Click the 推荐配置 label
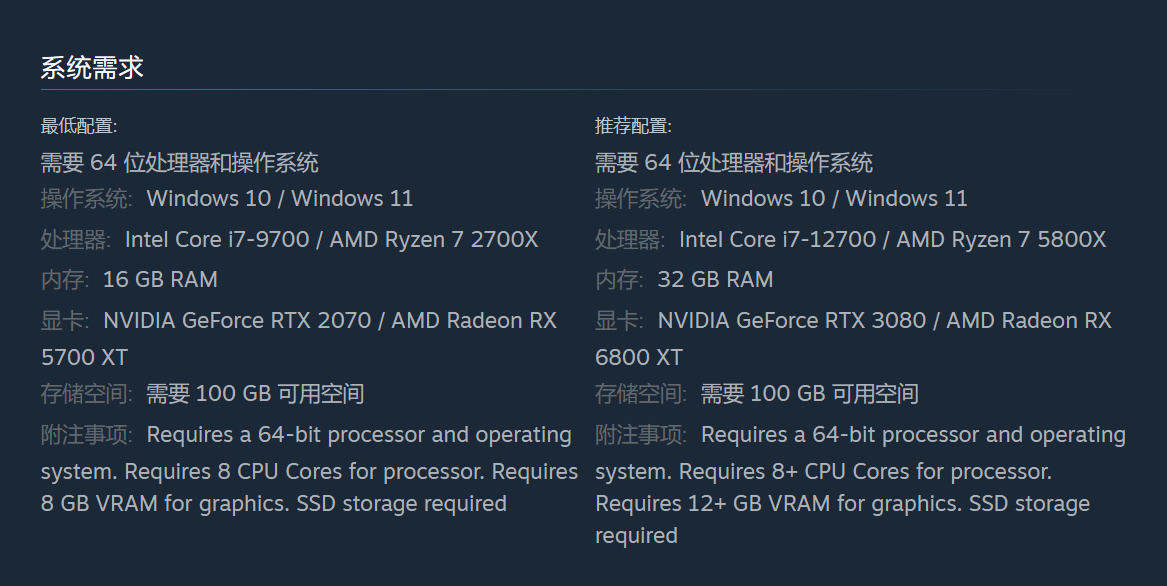The width and height of the screenshot is (1167, 586). point(633,126)
